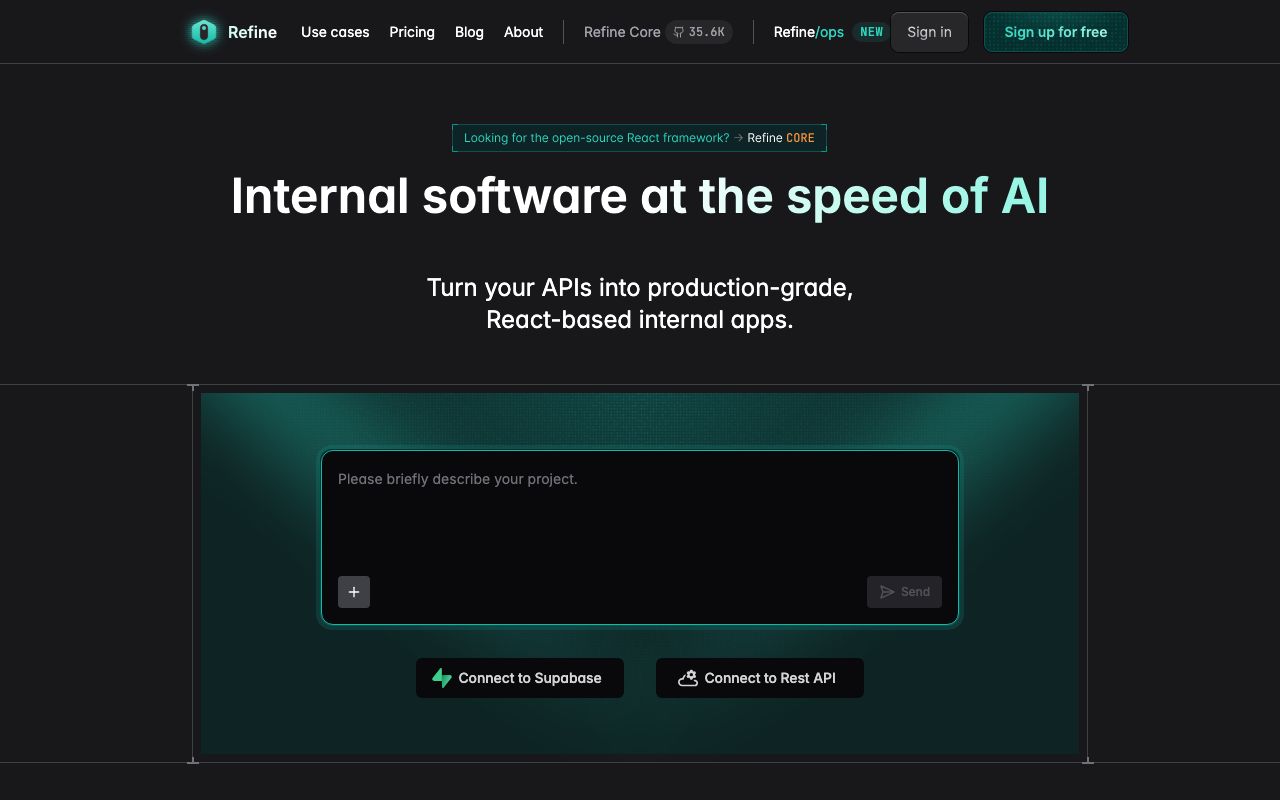The image size is (1280, 800).
Task: Click the Refine brand name text
Action: tap(252, 32)
